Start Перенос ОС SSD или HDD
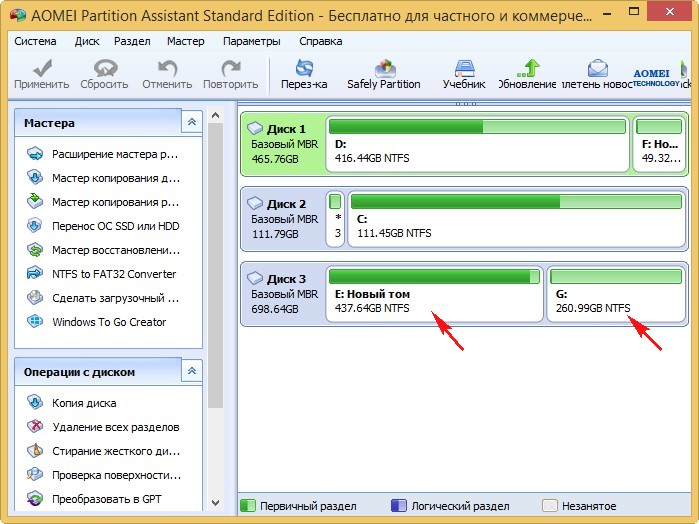The width and height of the screenshot is (699, 524). [x=103, y=226]
